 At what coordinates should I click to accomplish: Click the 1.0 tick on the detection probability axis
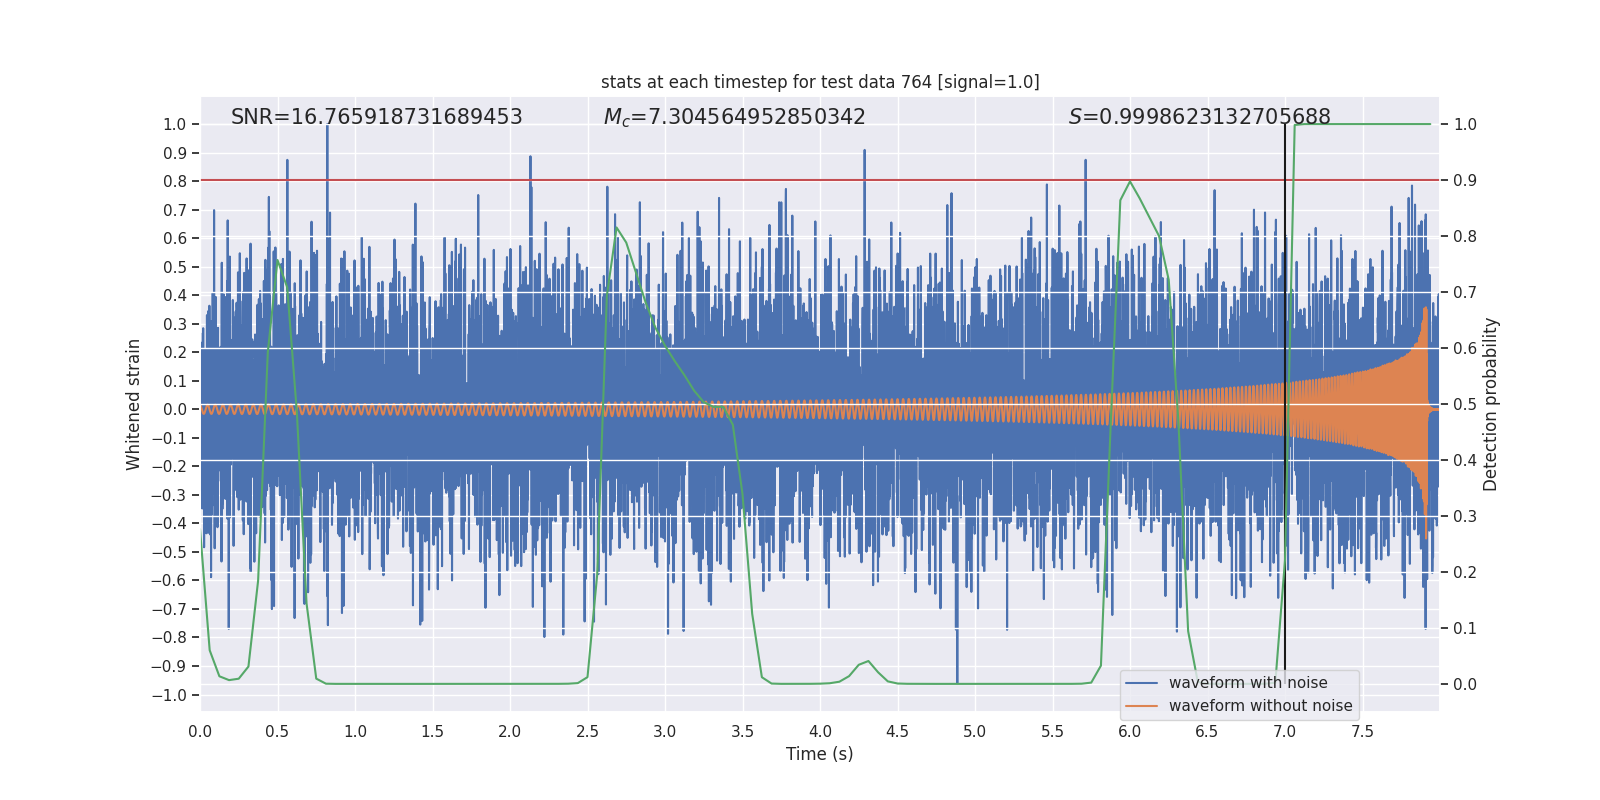point(1465,124)
